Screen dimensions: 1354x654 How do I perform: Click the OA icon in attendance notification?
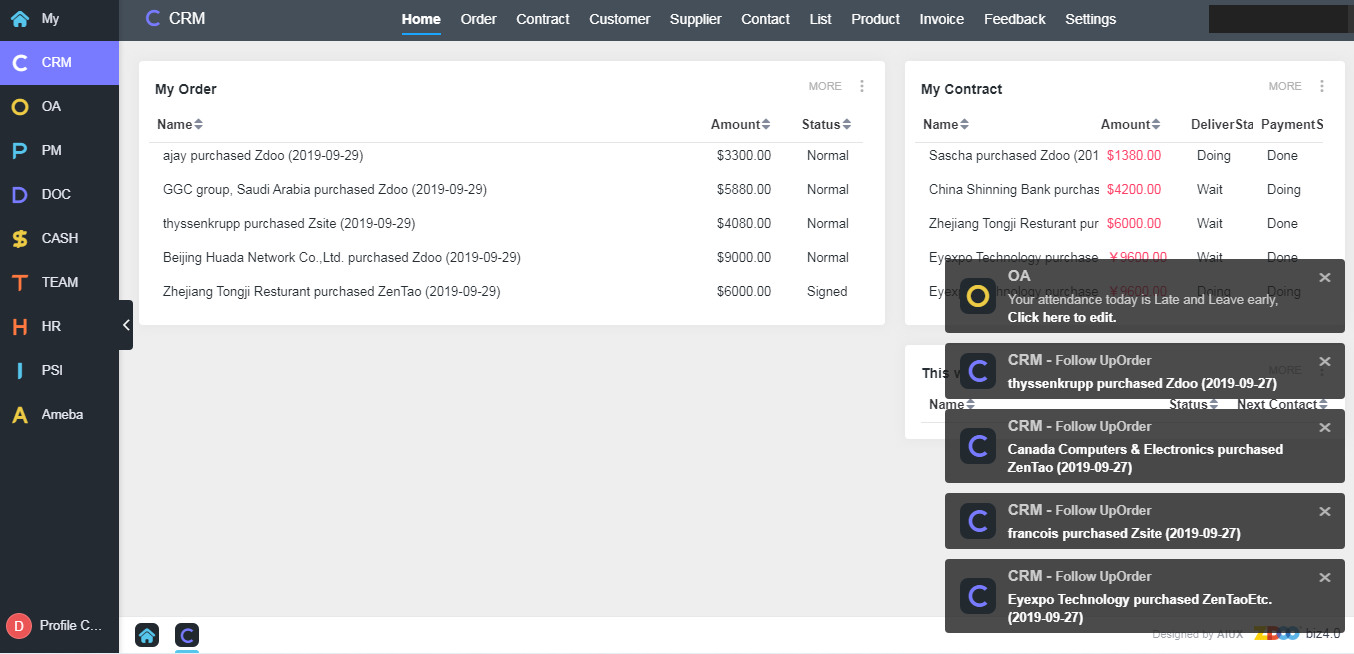[978, 296]
